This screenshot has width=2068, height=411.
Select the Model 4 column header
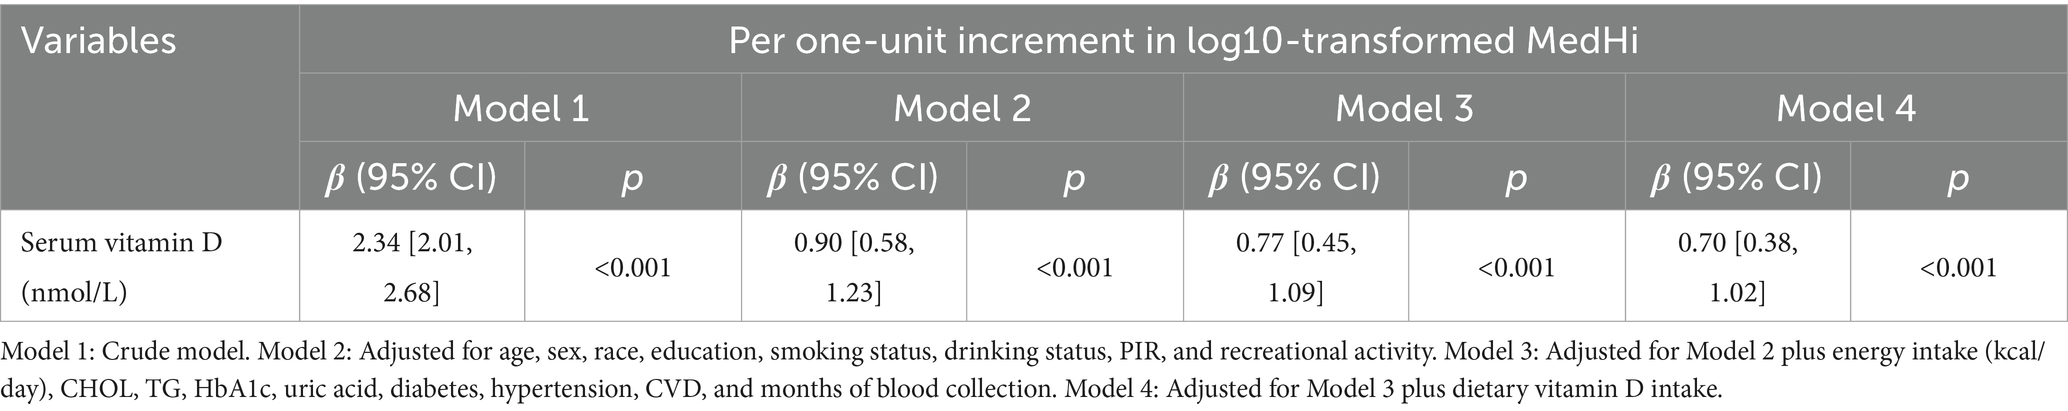[x=1845, y=108]
